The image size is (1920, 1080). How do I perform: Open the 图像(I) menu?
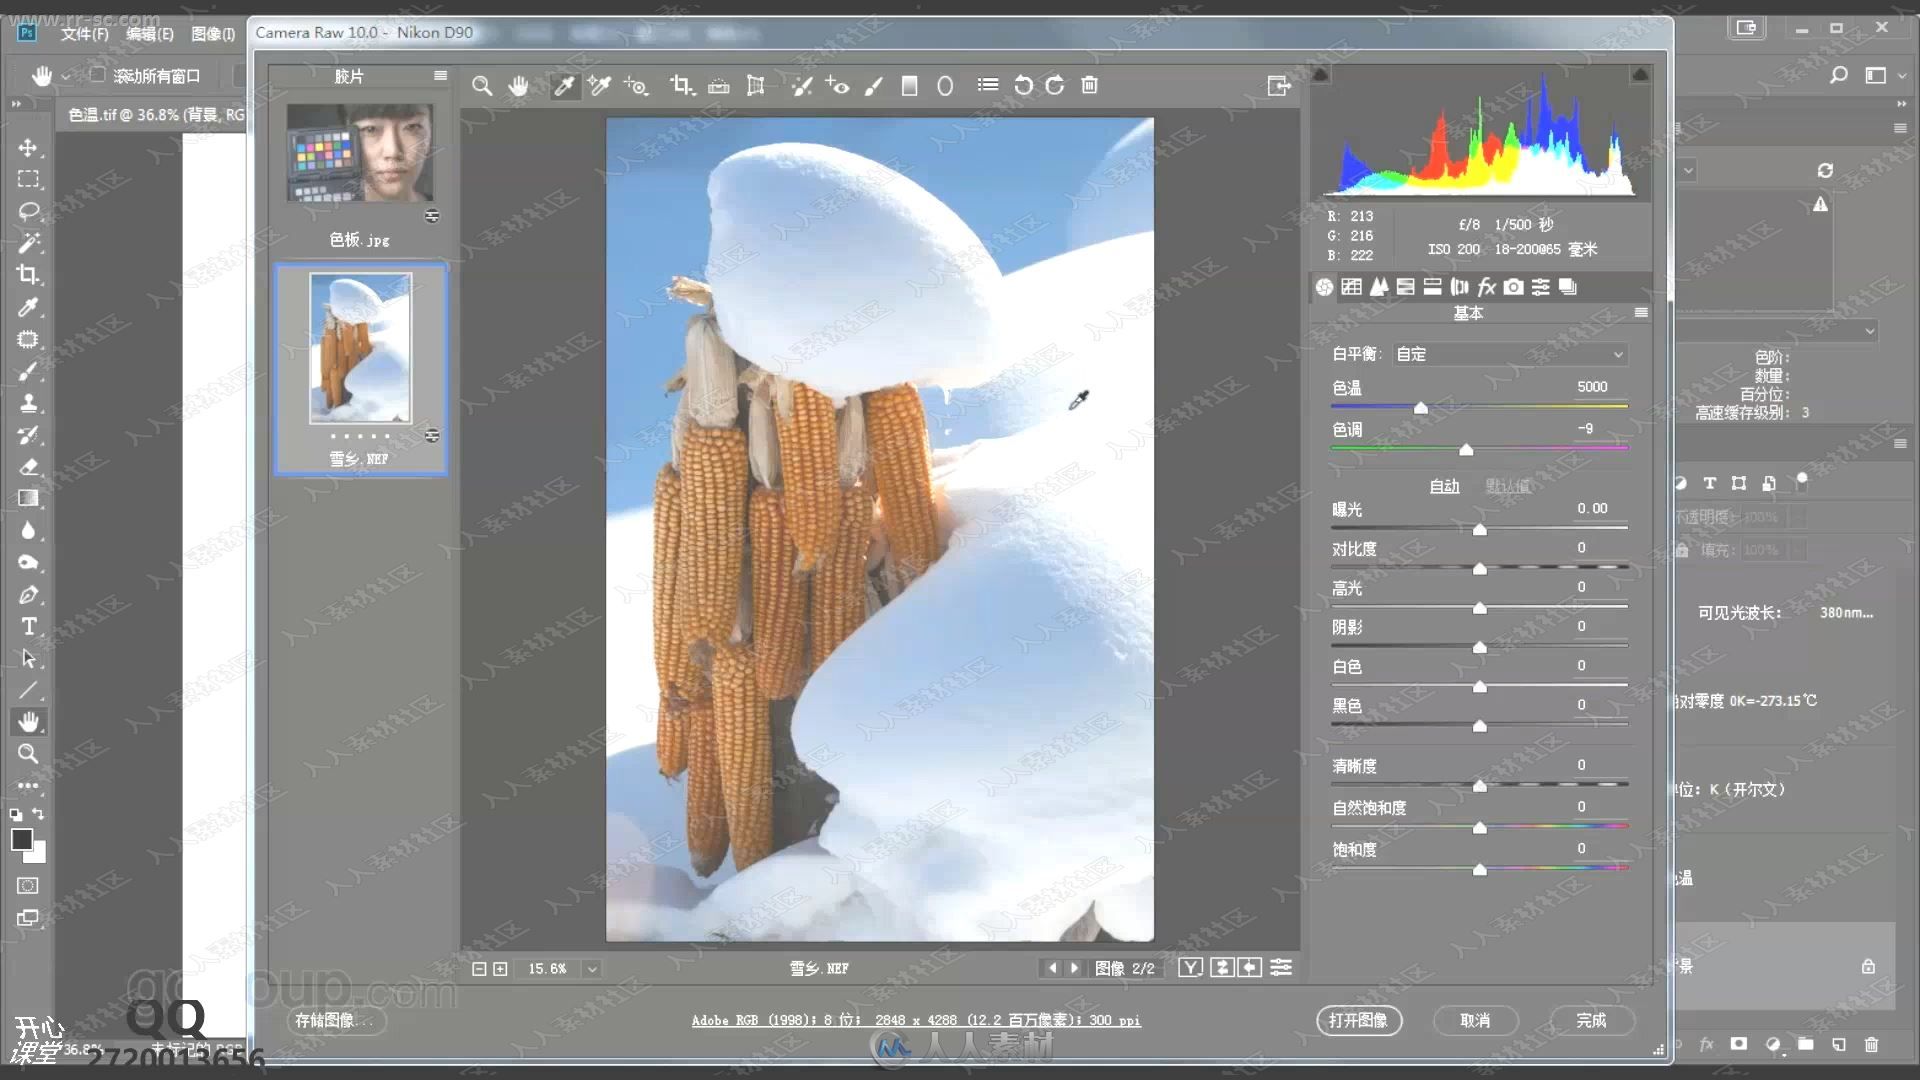click(x=213, y=34)
